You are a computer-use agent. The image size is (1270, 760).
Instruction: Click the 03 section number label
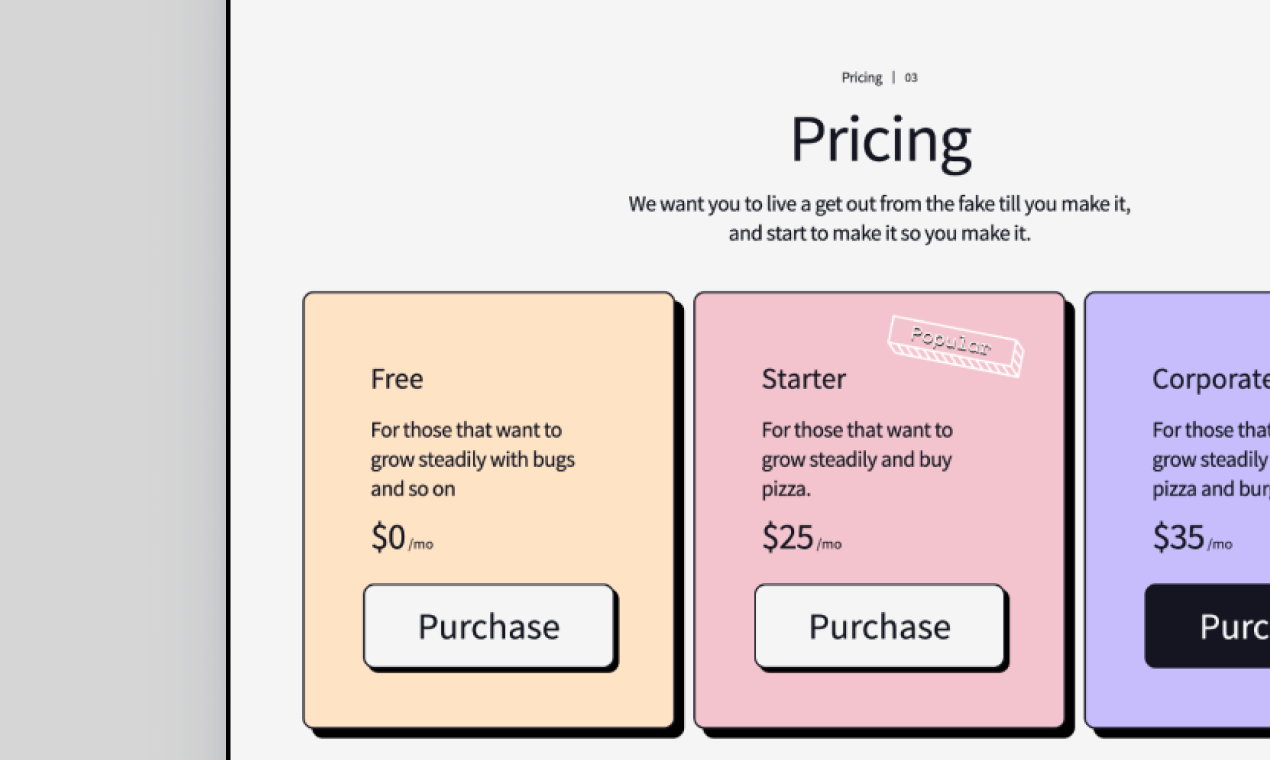[911, 78]
